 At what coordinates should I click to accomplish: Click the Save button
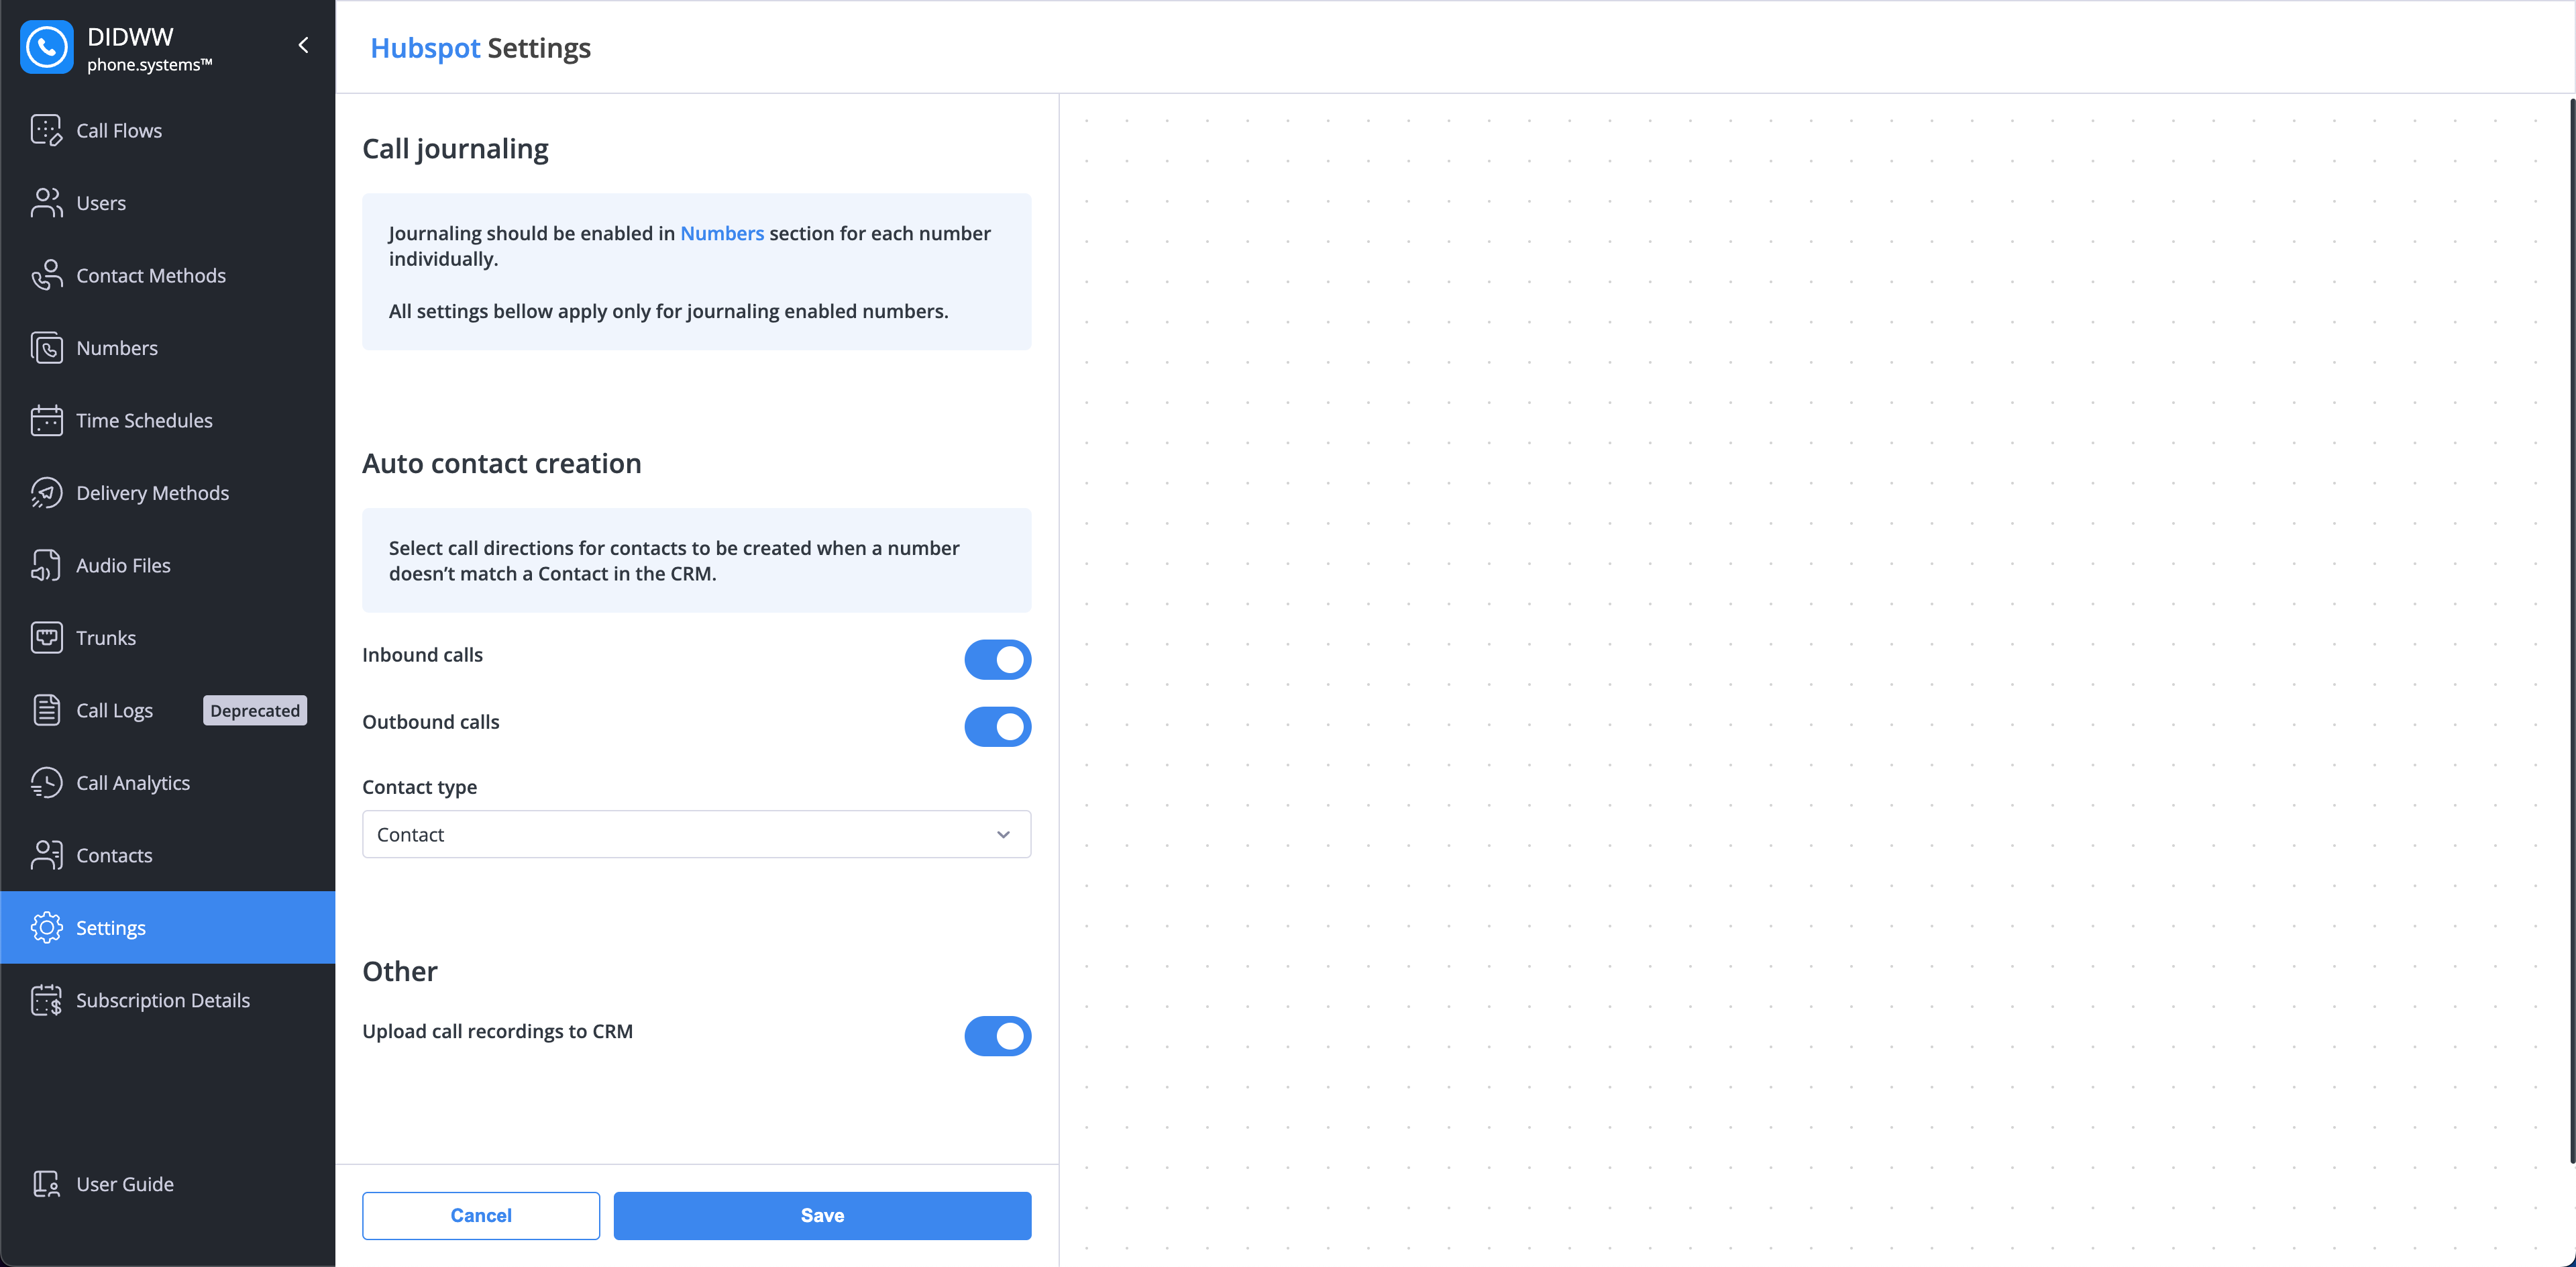click(822, 1216)
